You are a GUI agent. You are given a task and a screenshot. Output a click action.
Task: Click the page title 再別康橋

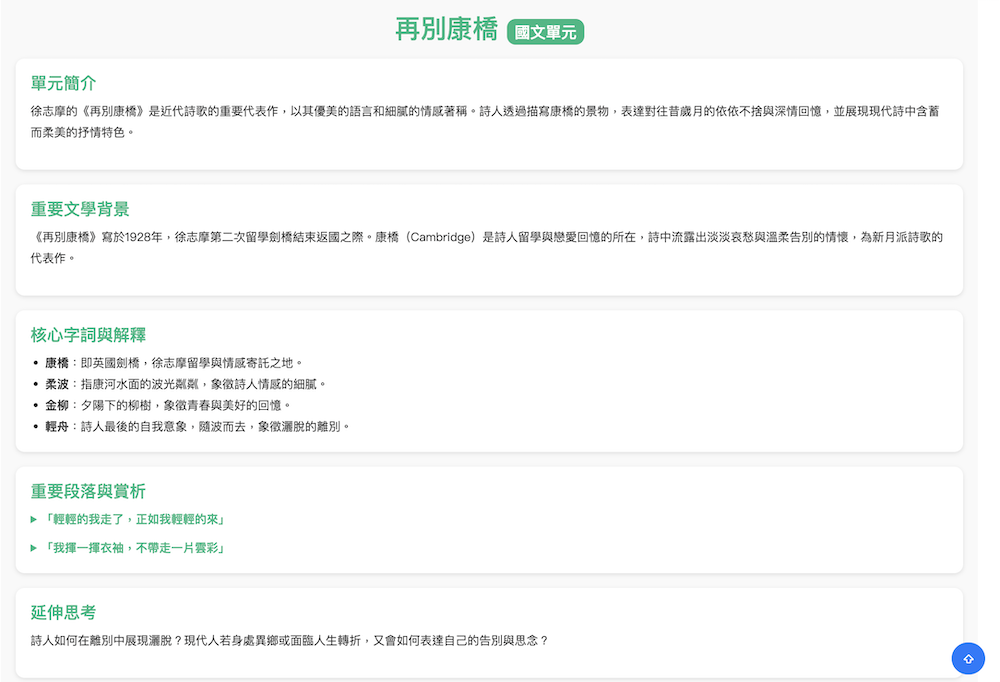(446, 30)
